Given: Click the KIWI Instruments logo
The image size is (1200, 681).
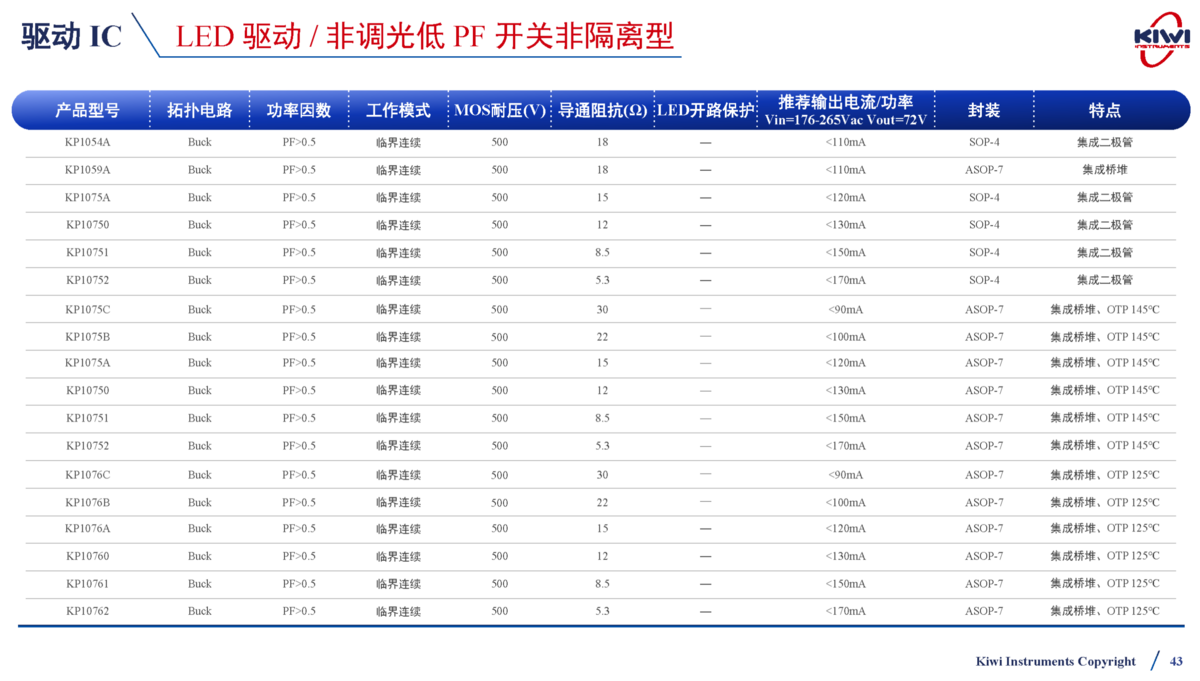Looking at the screenshot, I should (x=1162, y=38).
